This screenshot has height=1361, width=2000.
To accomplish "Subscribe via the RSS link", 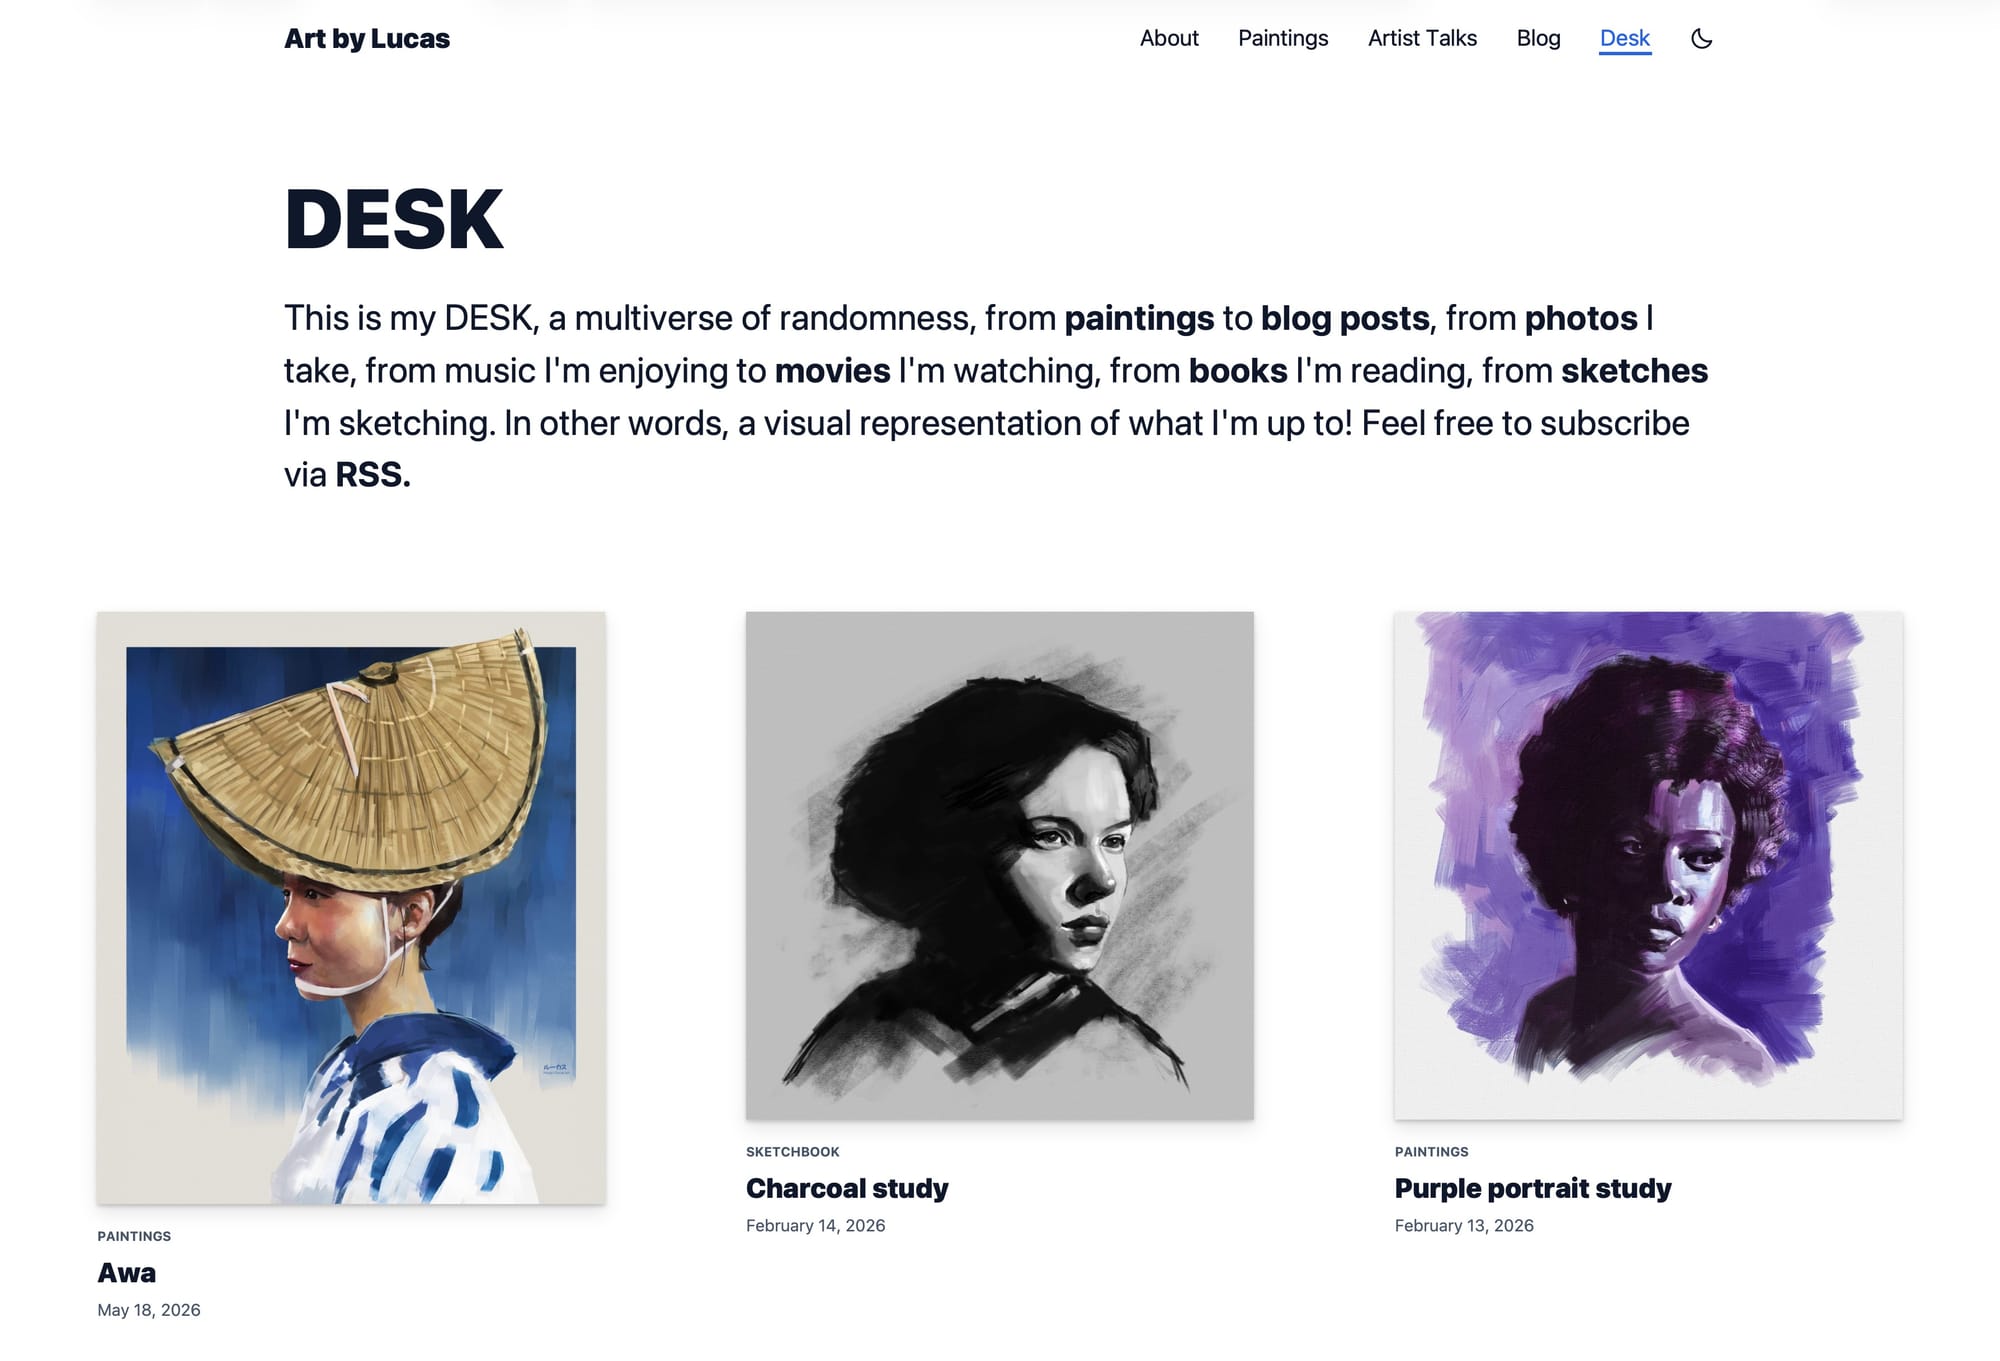I will coord(372,475).
